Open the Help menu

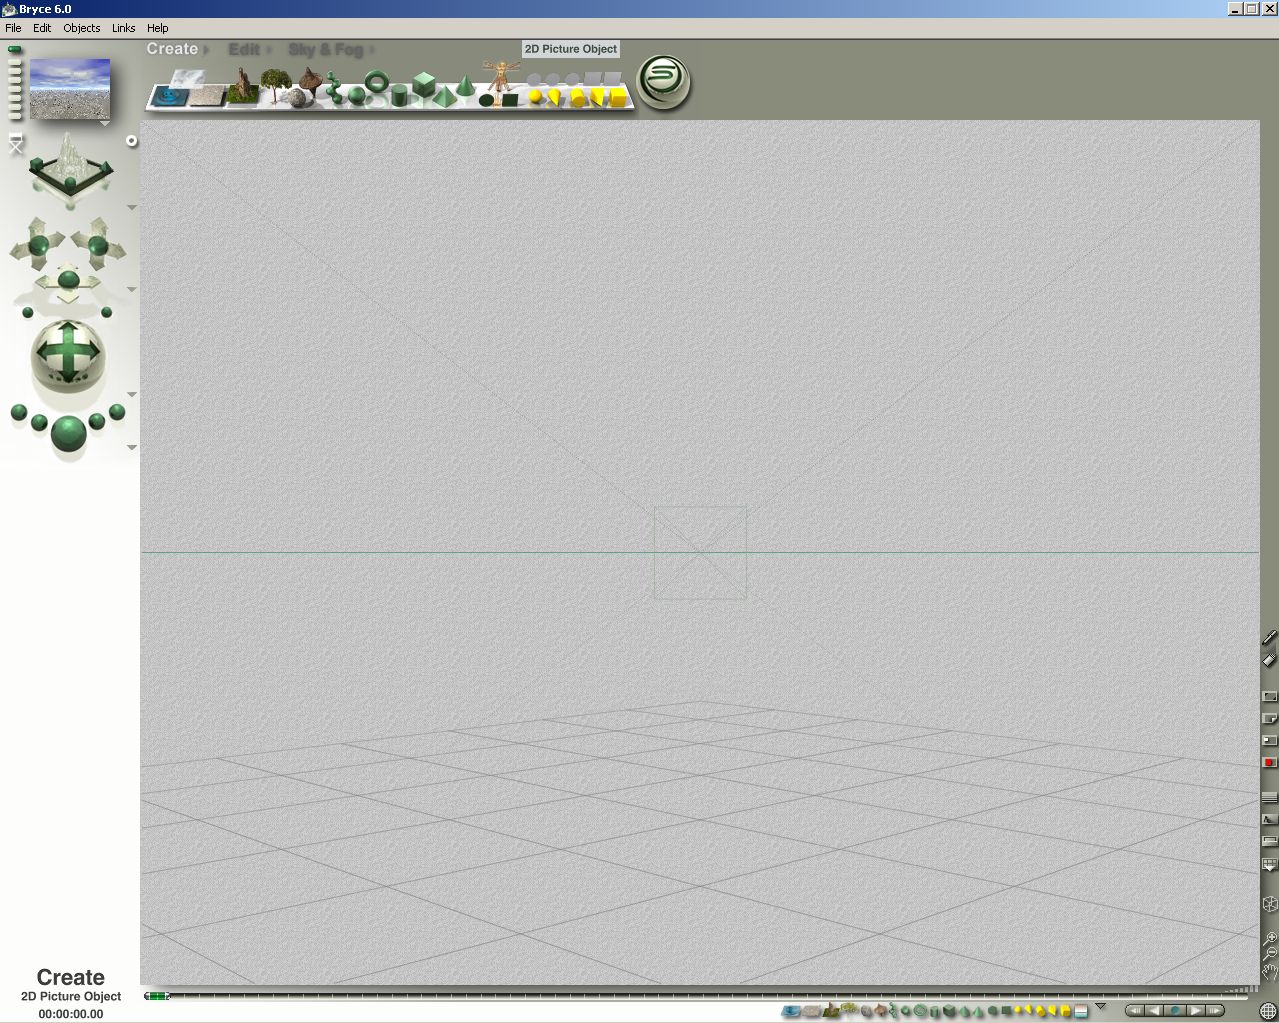158,28
